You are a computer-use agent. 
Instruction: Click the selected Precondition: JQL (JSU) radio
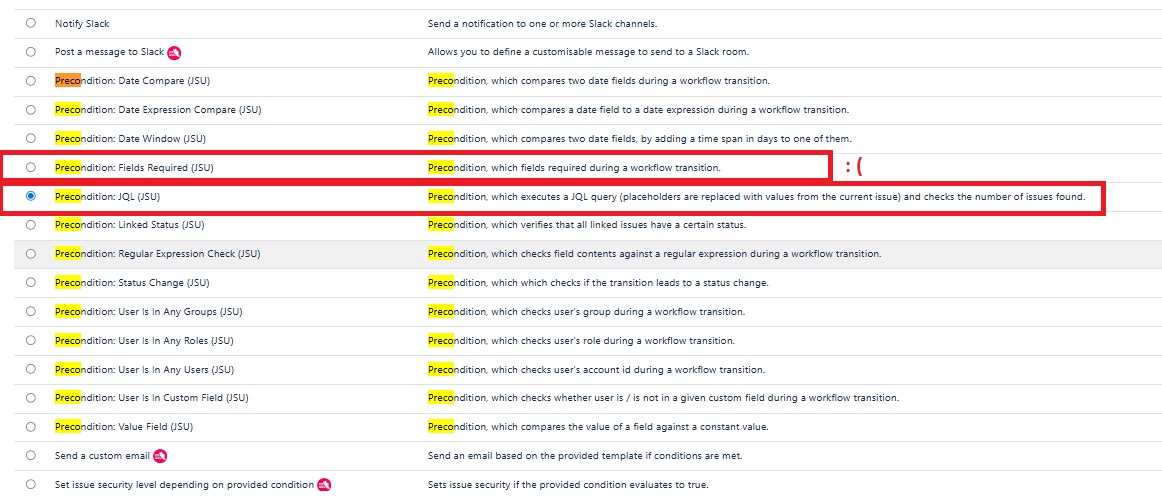30,196
